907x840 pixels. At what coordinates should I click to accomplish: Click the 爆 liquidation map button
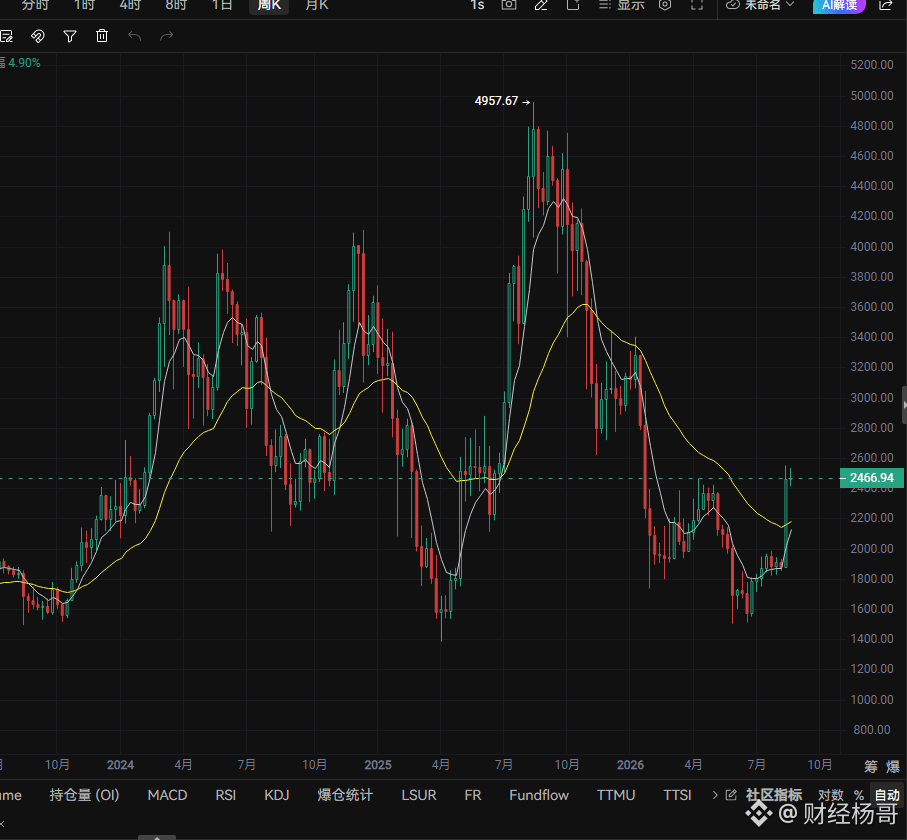click(893, 767)
